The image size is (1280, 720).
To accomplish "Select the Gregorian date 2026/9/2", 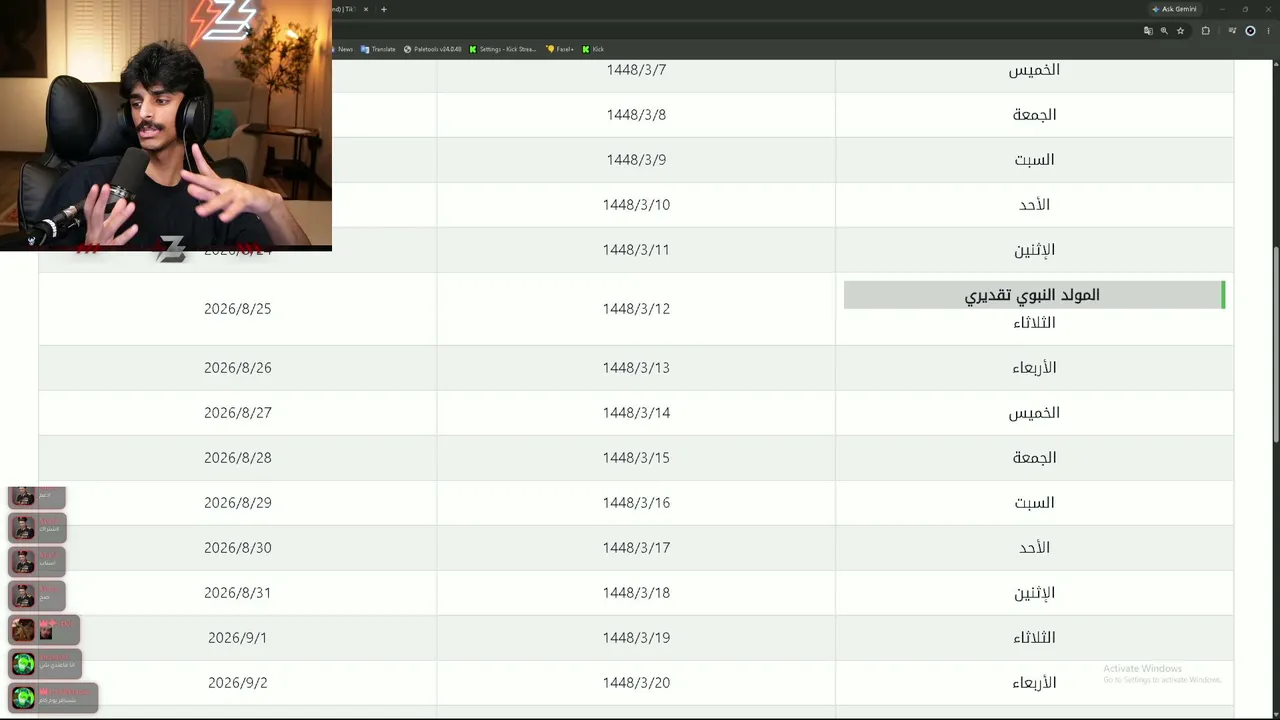I will click(237, 683).
